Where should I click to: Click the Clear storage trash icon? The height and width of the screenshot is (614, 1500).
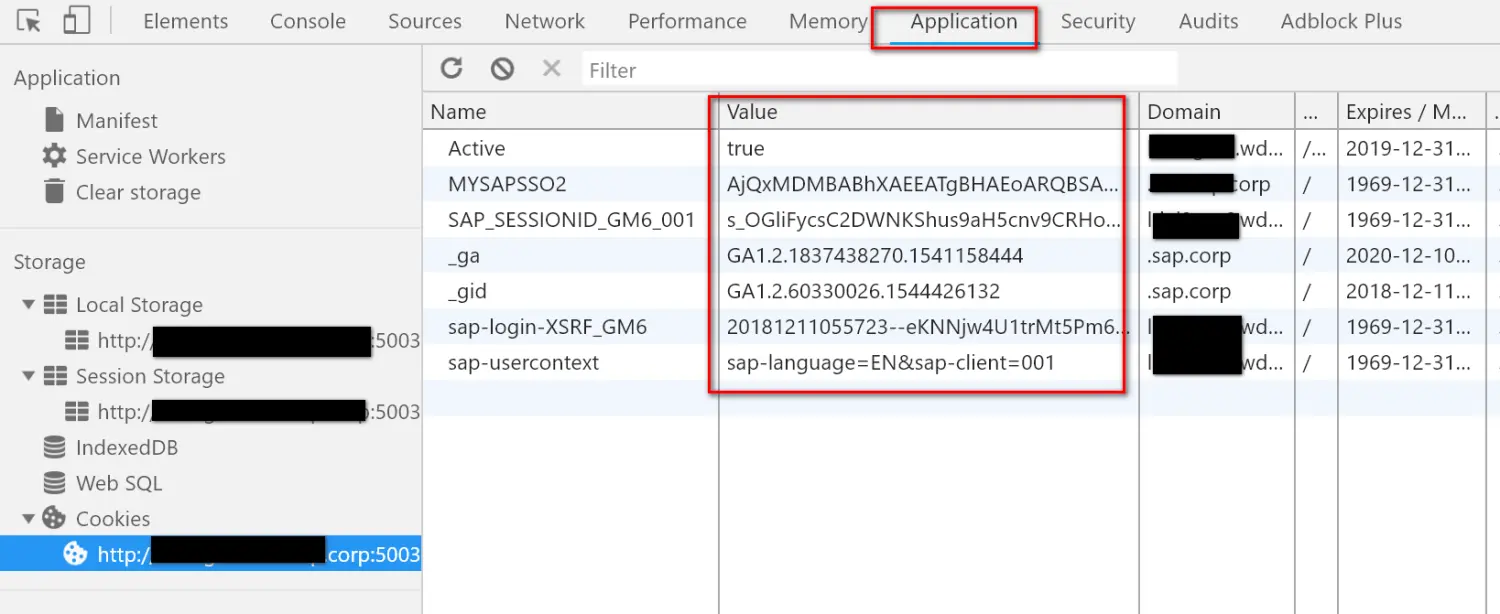[x=55, y=191]
